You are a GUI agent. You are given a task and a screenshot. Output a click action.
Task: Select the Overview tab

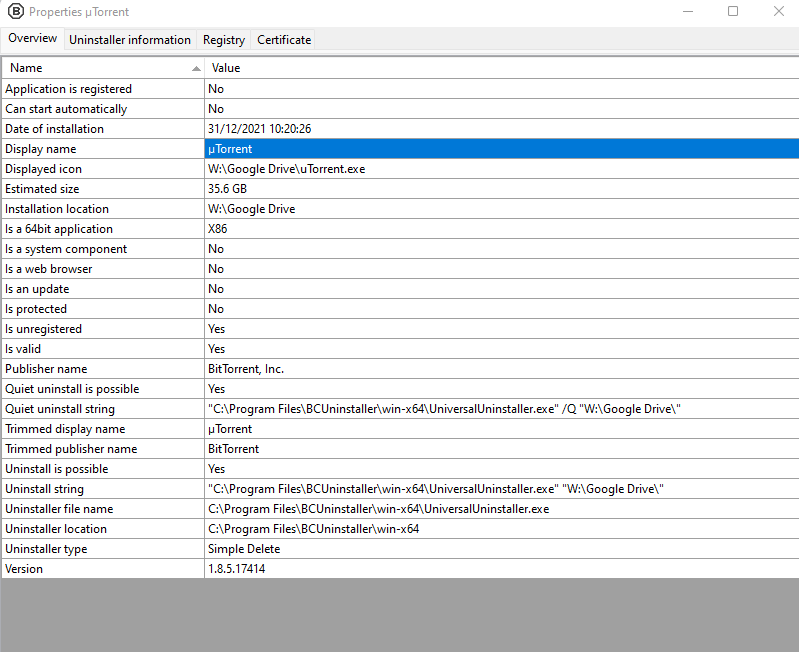[33, 38]
